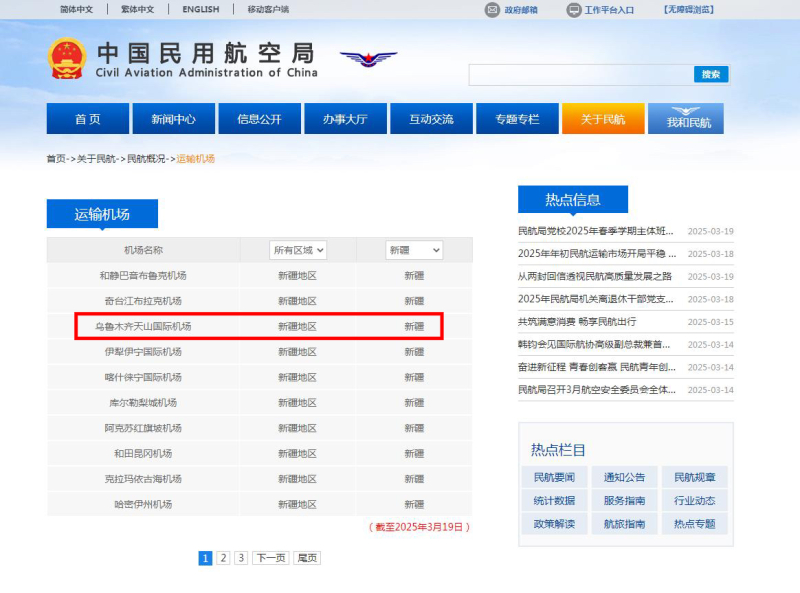
Task: Open 我和民航 navigation tab
Action: point(686,119)
